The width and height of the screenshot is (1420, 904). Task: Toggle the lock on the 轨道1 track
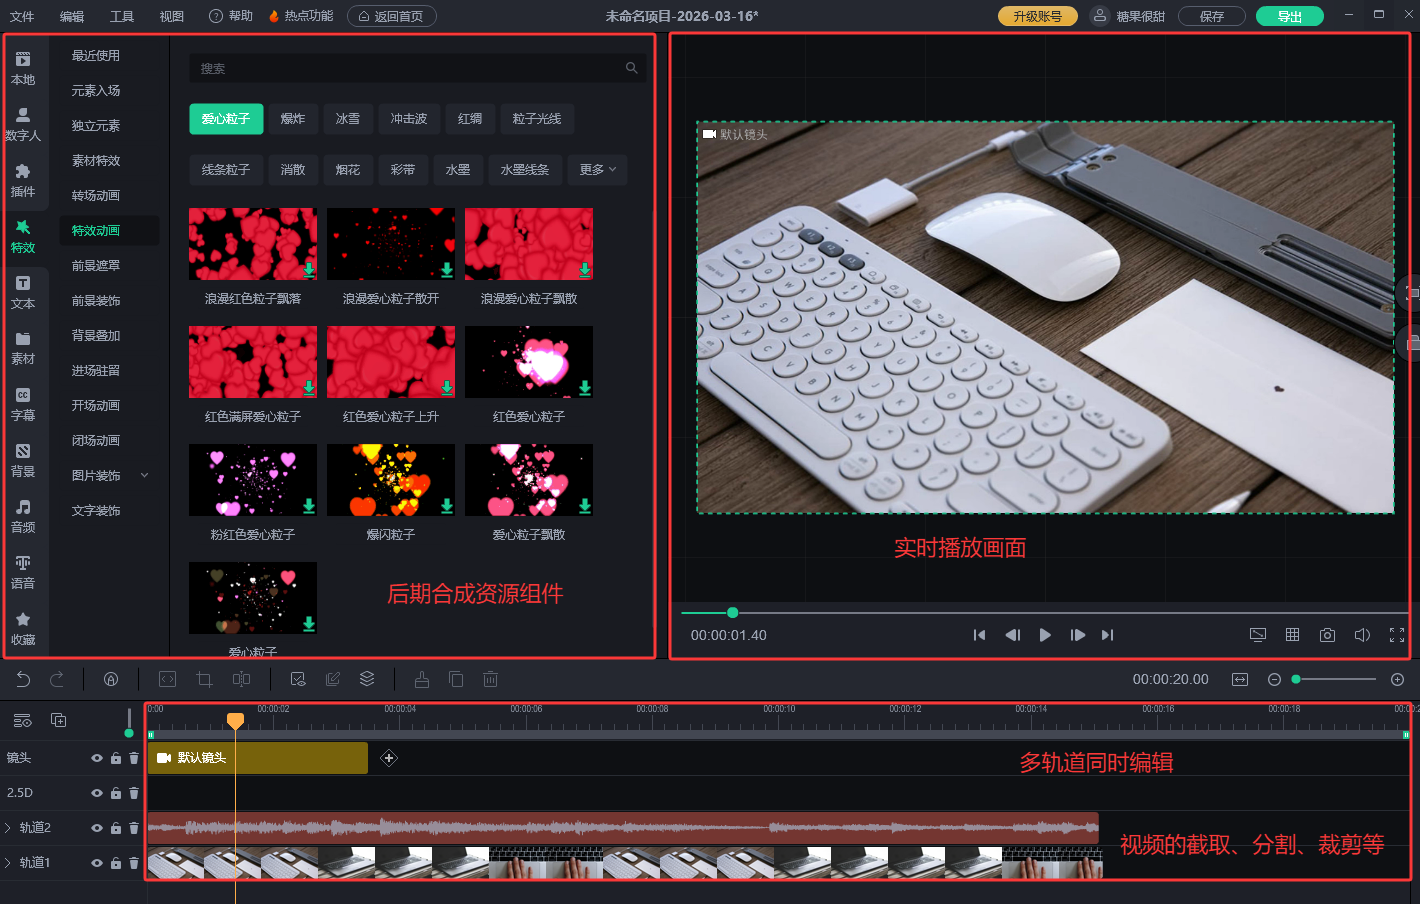[116, 863]
